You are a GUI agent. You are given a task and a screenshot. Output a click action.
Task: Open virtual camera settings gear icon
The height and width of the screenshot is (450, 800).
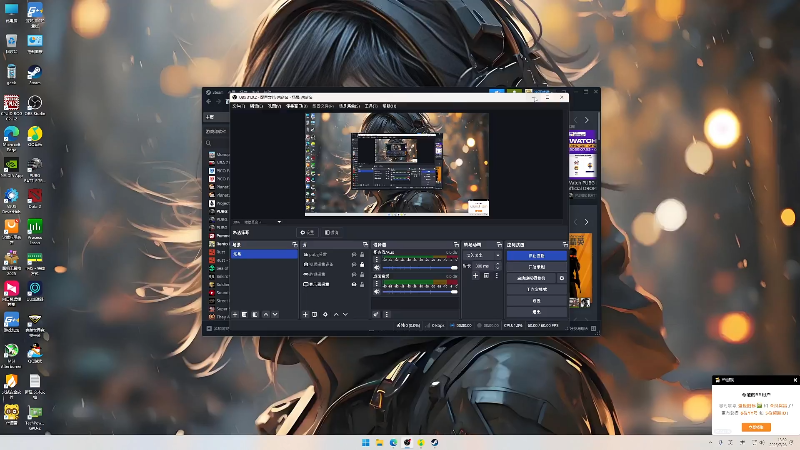pos(562,278)
